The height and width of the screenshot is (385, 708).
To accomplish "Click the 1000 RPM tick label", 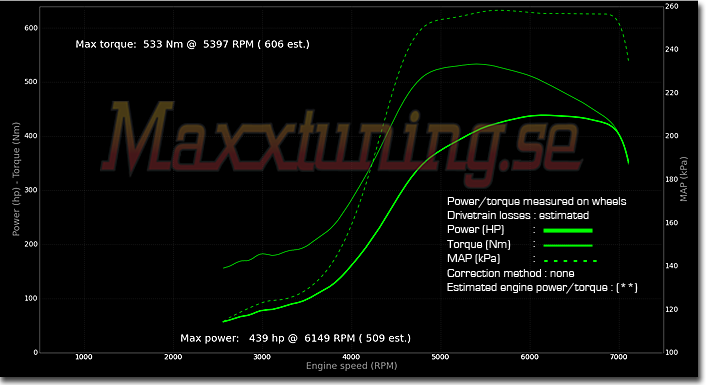I will (x=84, y=357).
